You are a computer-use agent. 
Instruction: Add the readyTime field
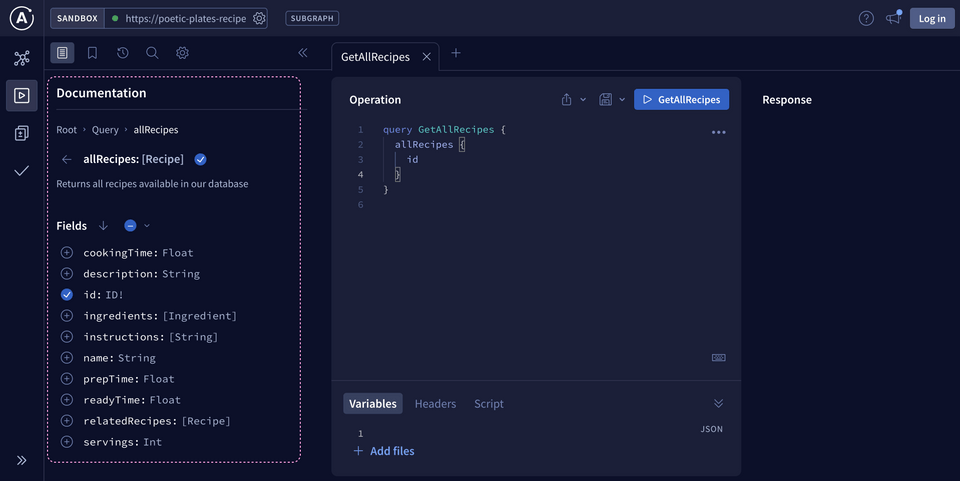[x=67, y=400]
